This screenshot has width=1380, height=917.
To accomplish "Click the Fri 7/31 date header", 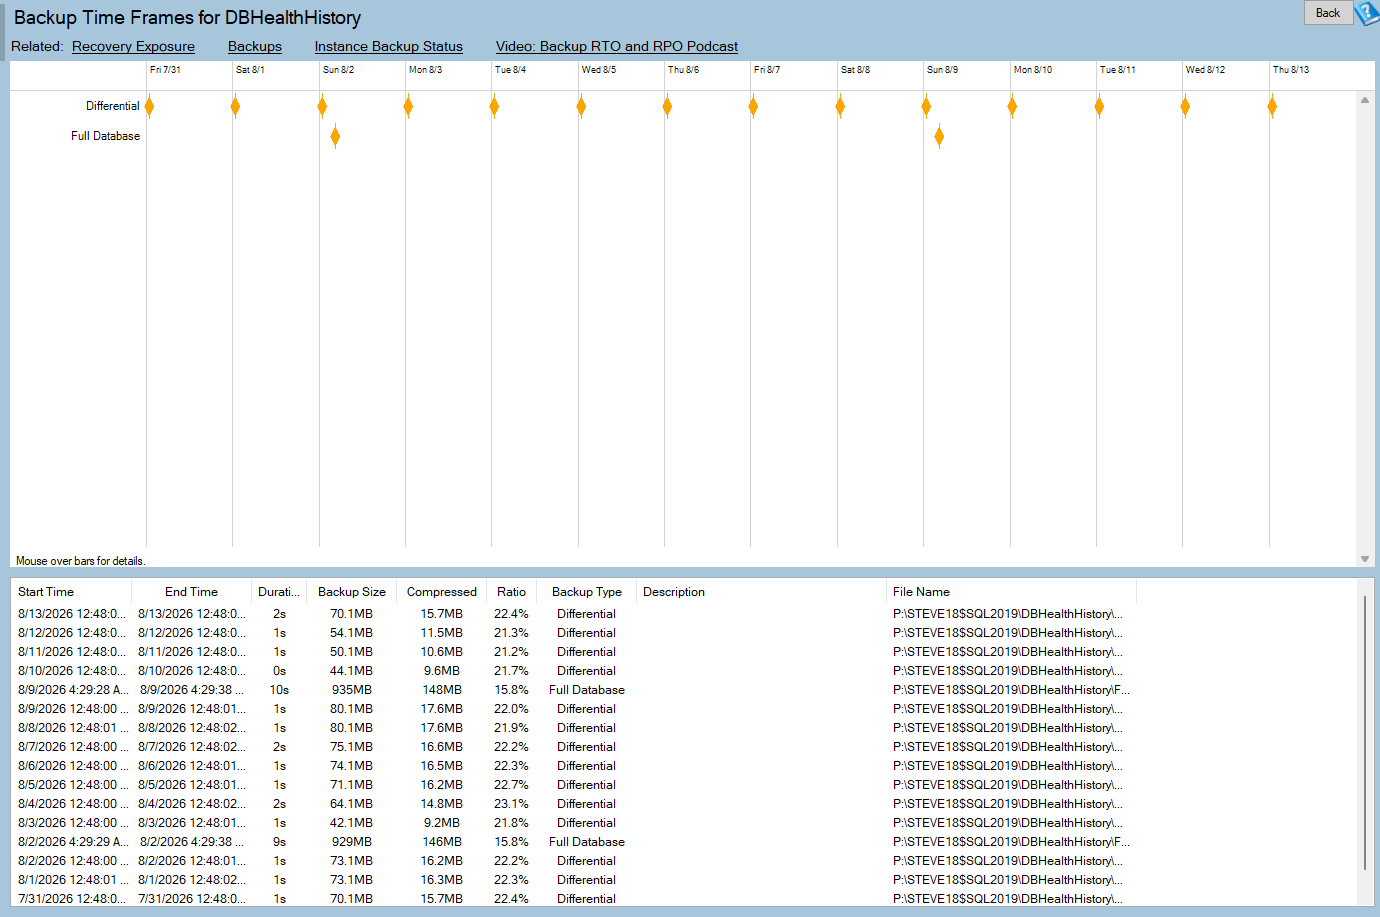I will click(165, 70).
